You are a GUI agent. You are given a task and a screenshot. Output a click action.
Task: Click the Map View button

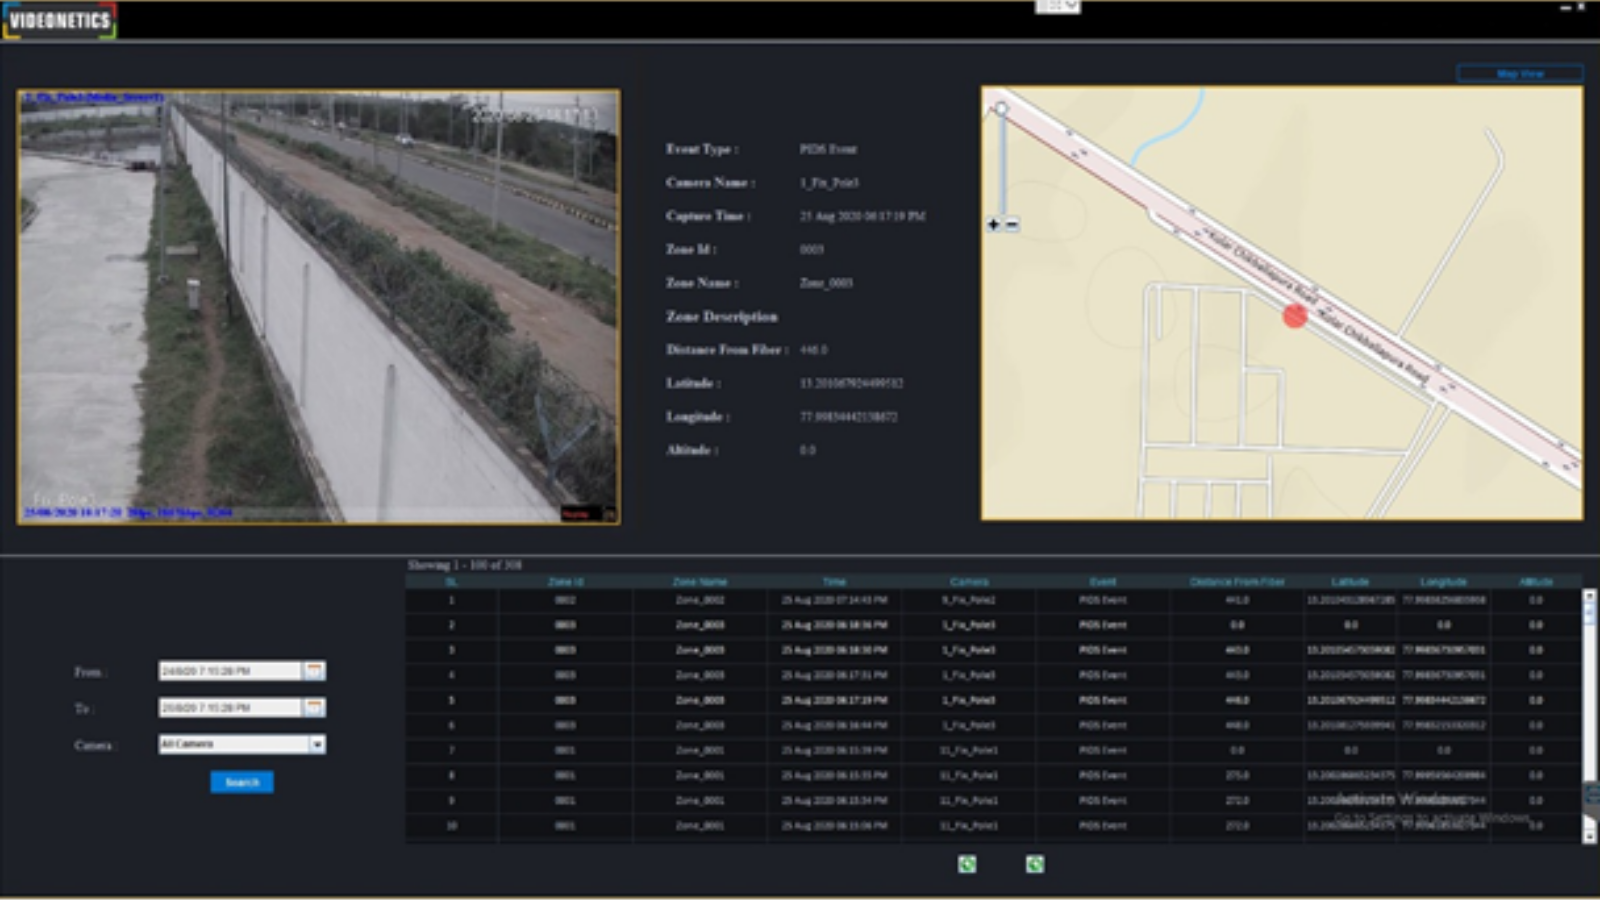1520,74
